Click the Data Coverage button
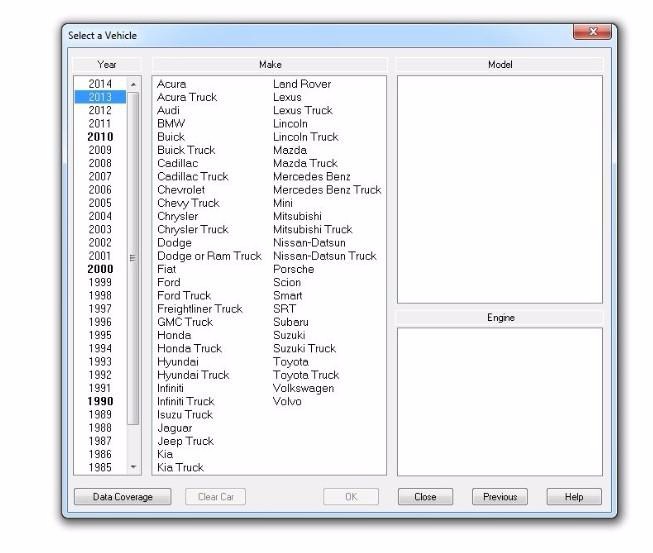This screenshot has height=553, width=653. click(x=123, y=497)
